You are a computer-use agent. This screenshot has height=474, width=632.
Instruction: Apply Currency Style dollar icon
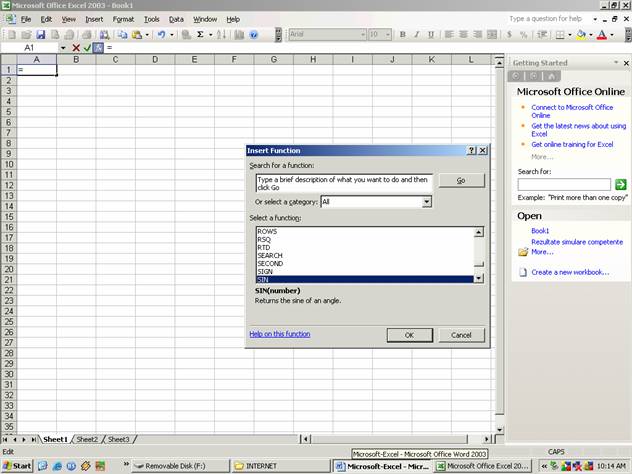coord(509,35)
